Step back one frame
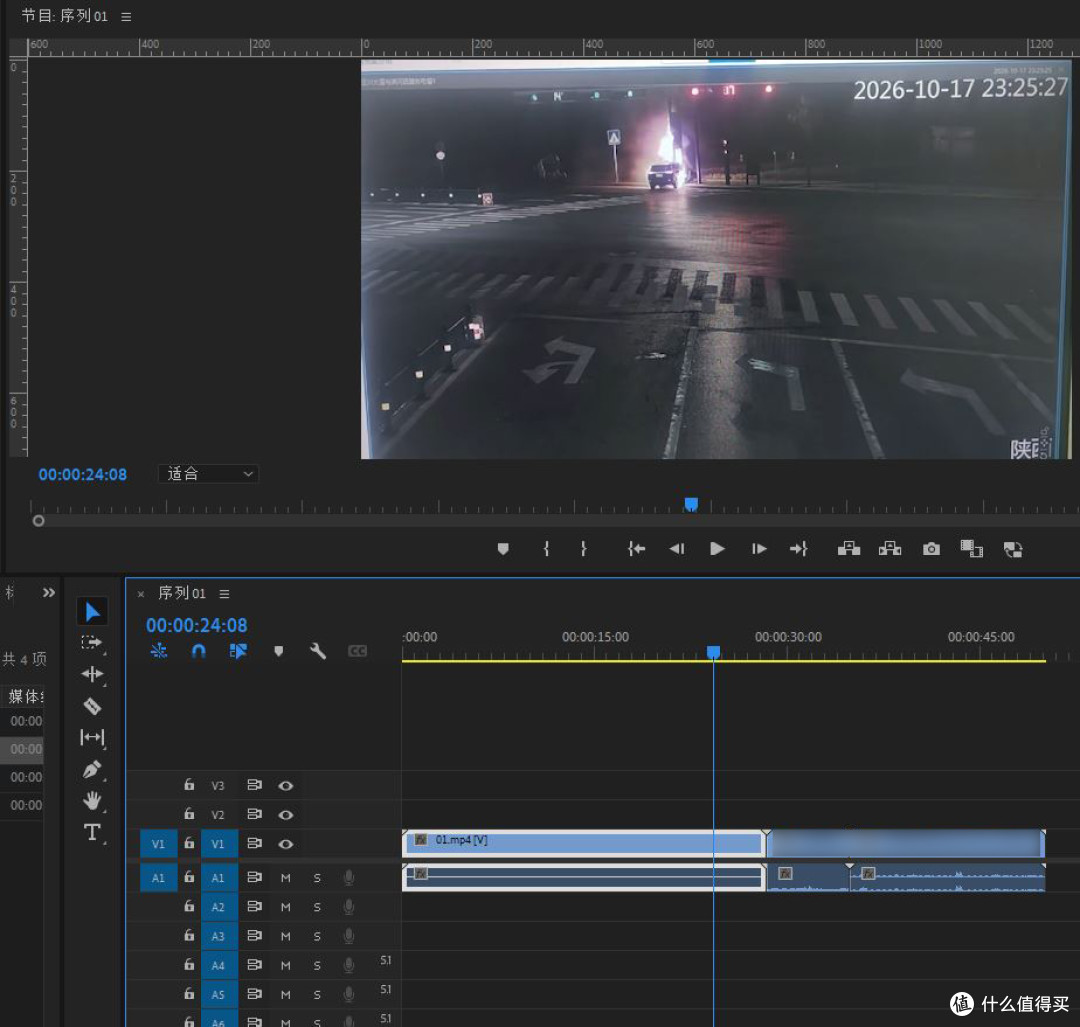Screen dimensions: 1080x1027 pos(676,549)
